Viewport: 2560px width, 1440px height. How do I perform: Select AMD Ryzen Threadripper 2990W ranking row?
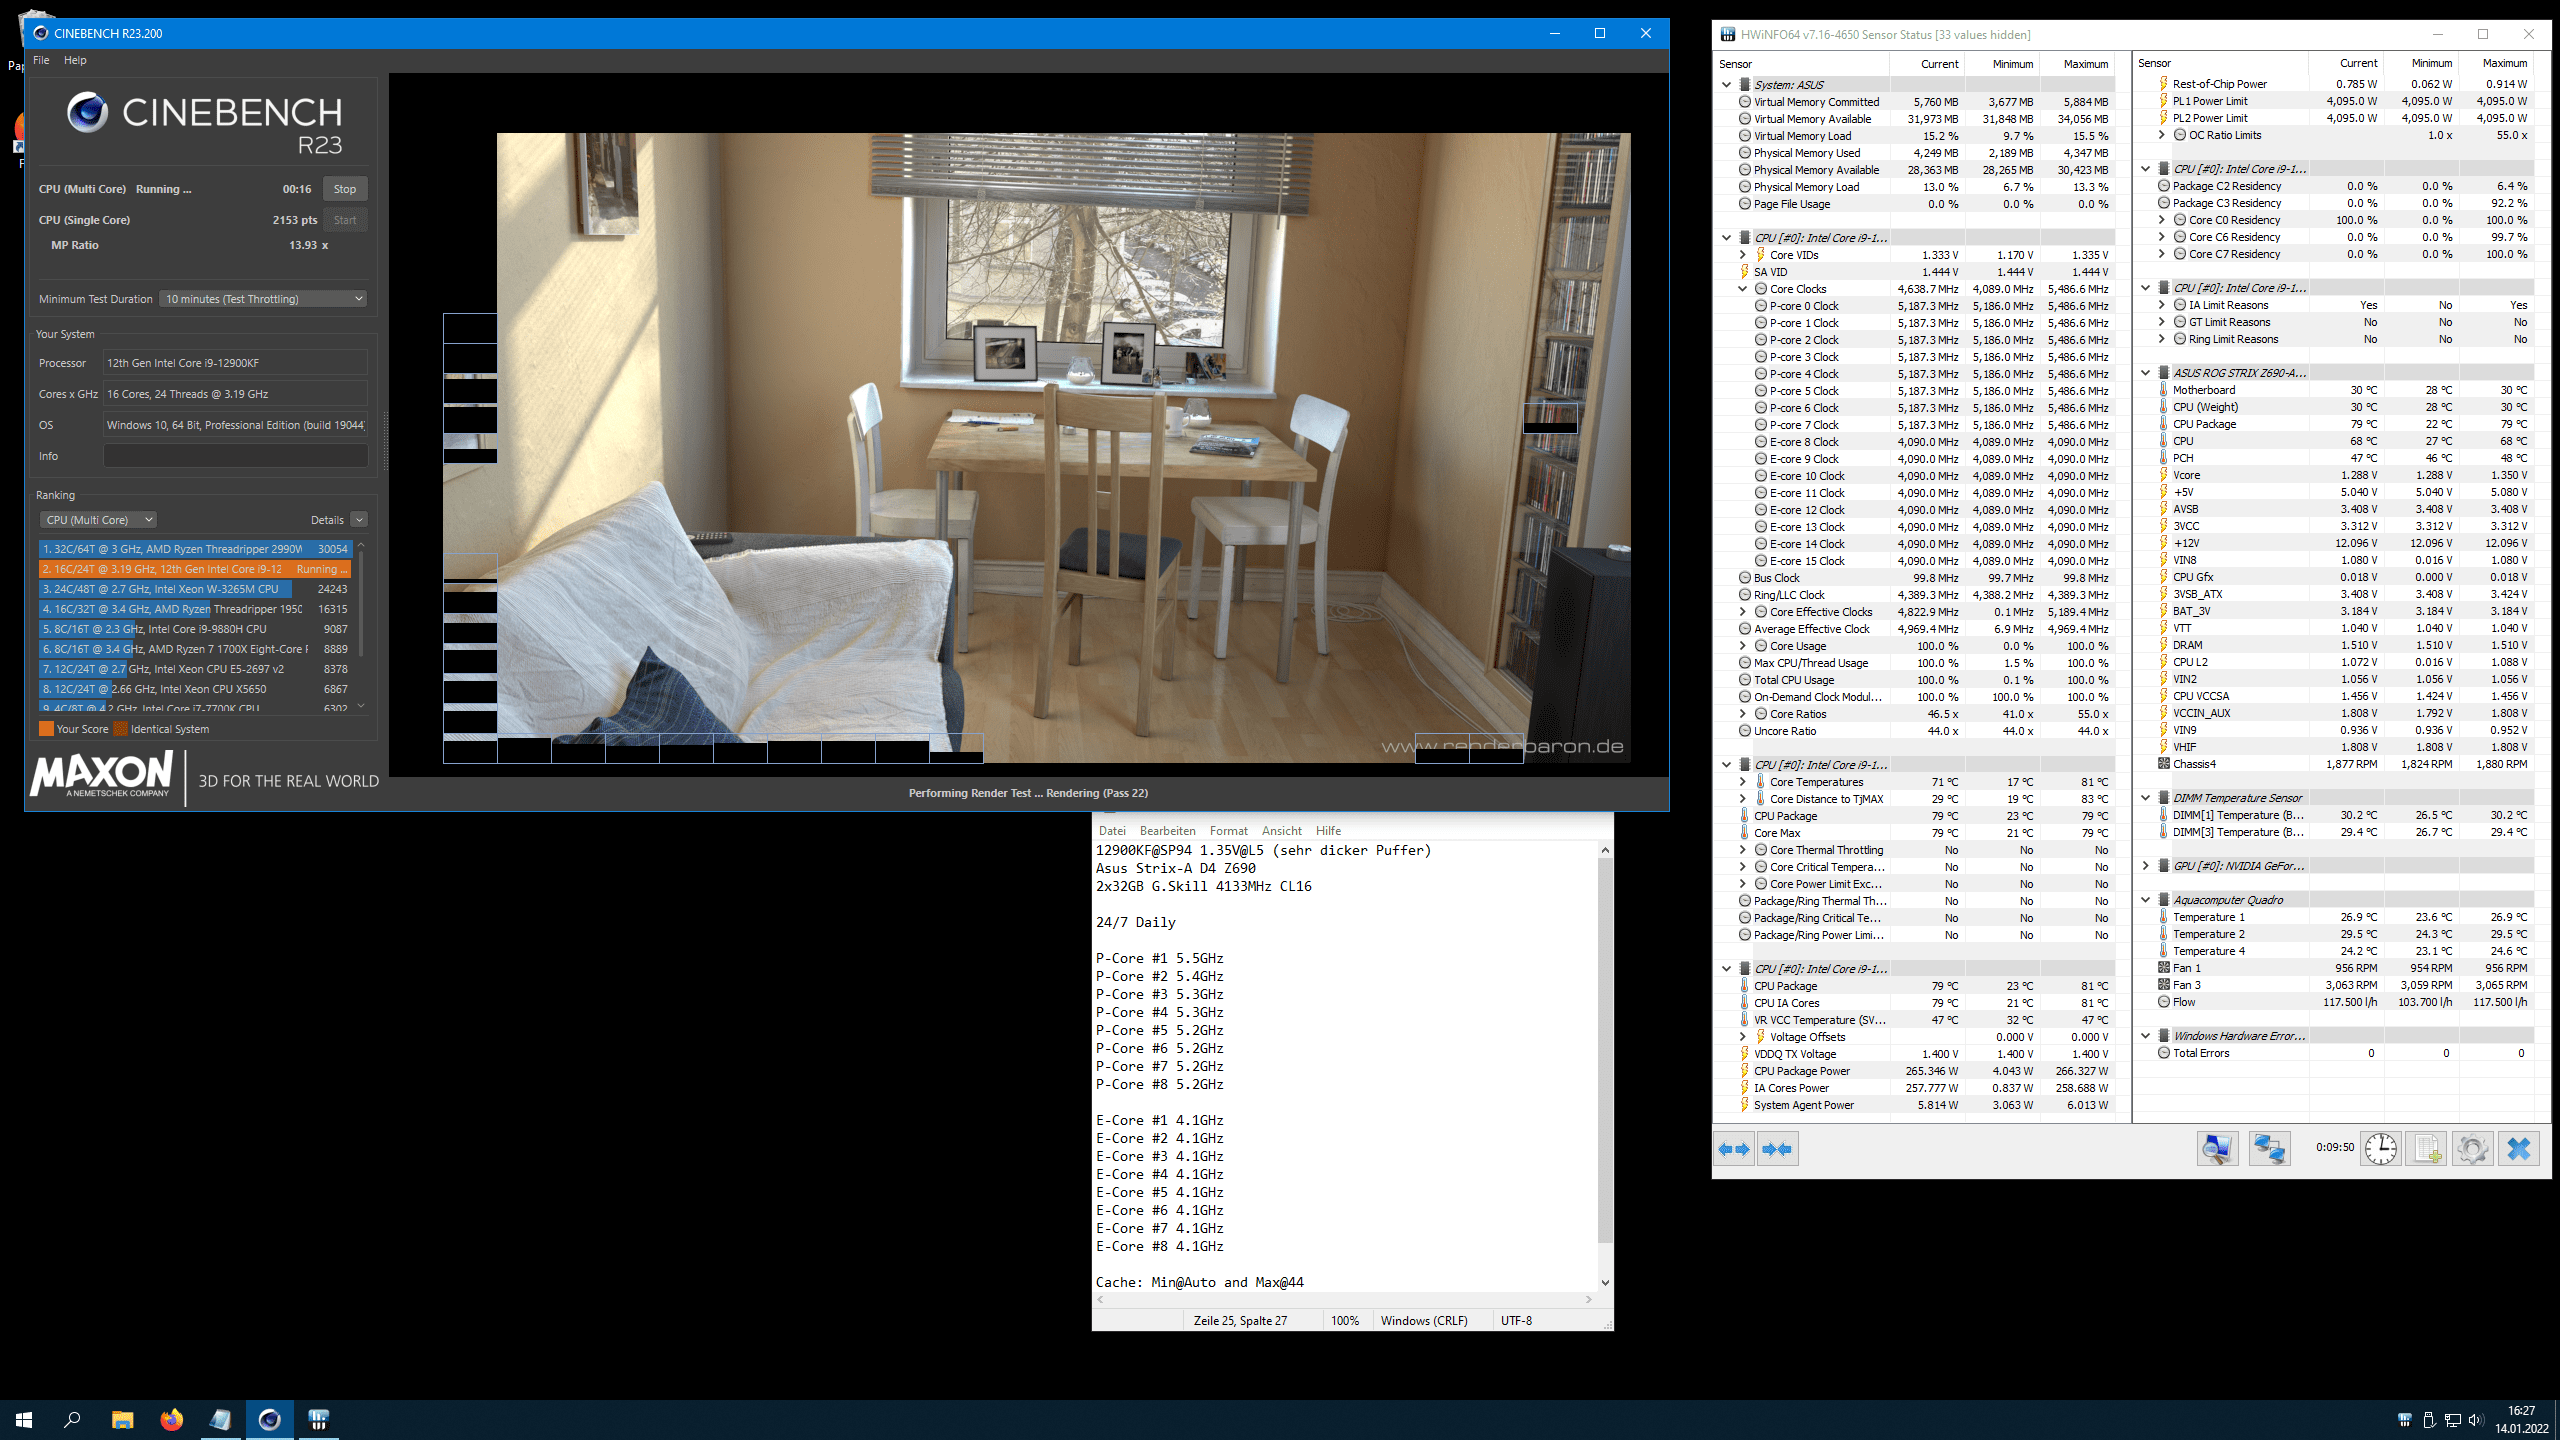click(x=195, y=549)
